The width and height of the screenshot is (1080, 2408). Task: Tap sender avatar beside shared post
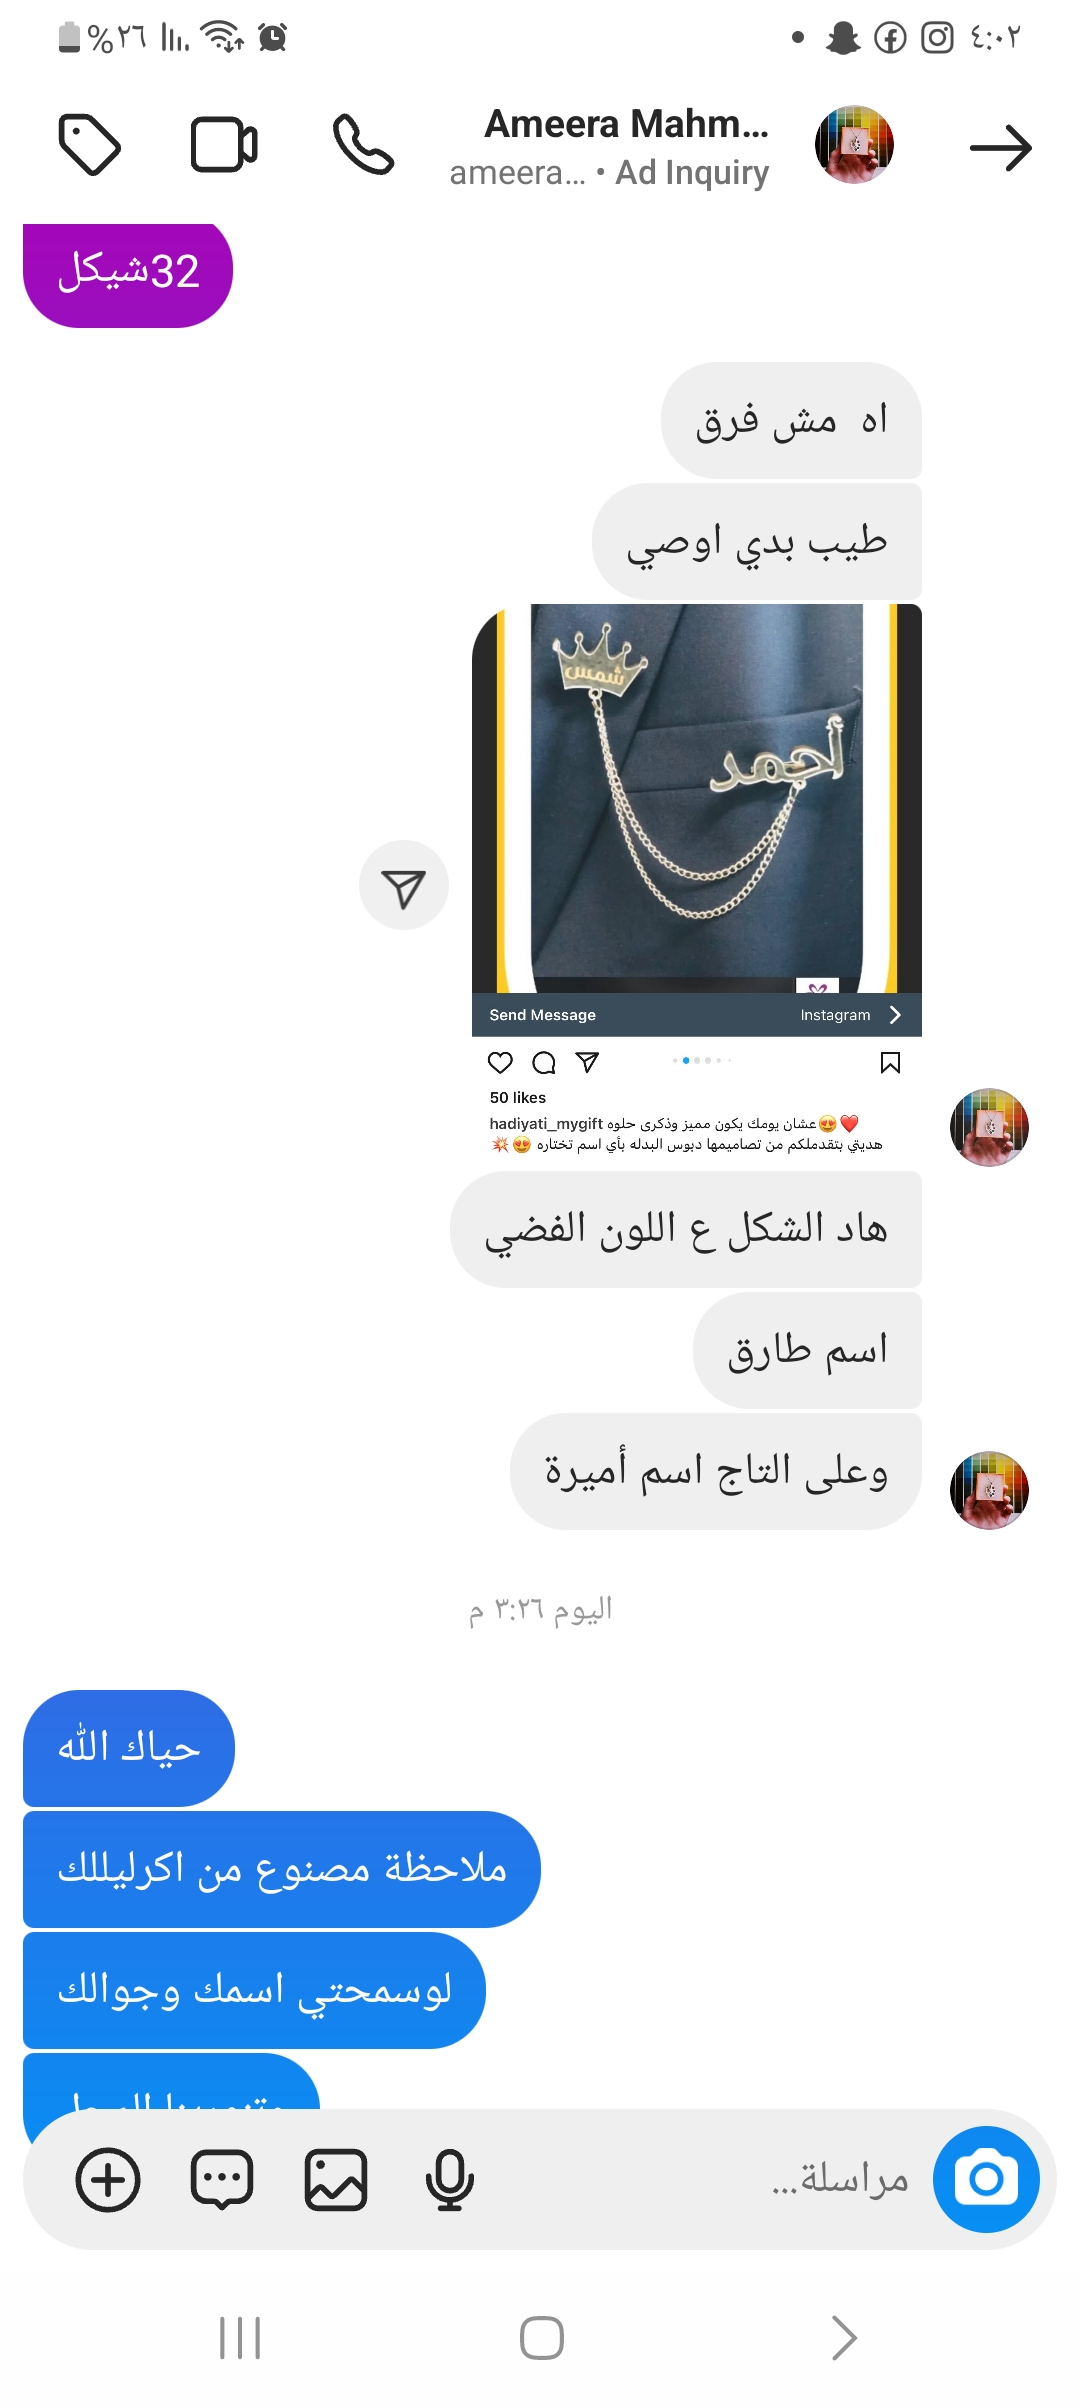[989, 1127]
